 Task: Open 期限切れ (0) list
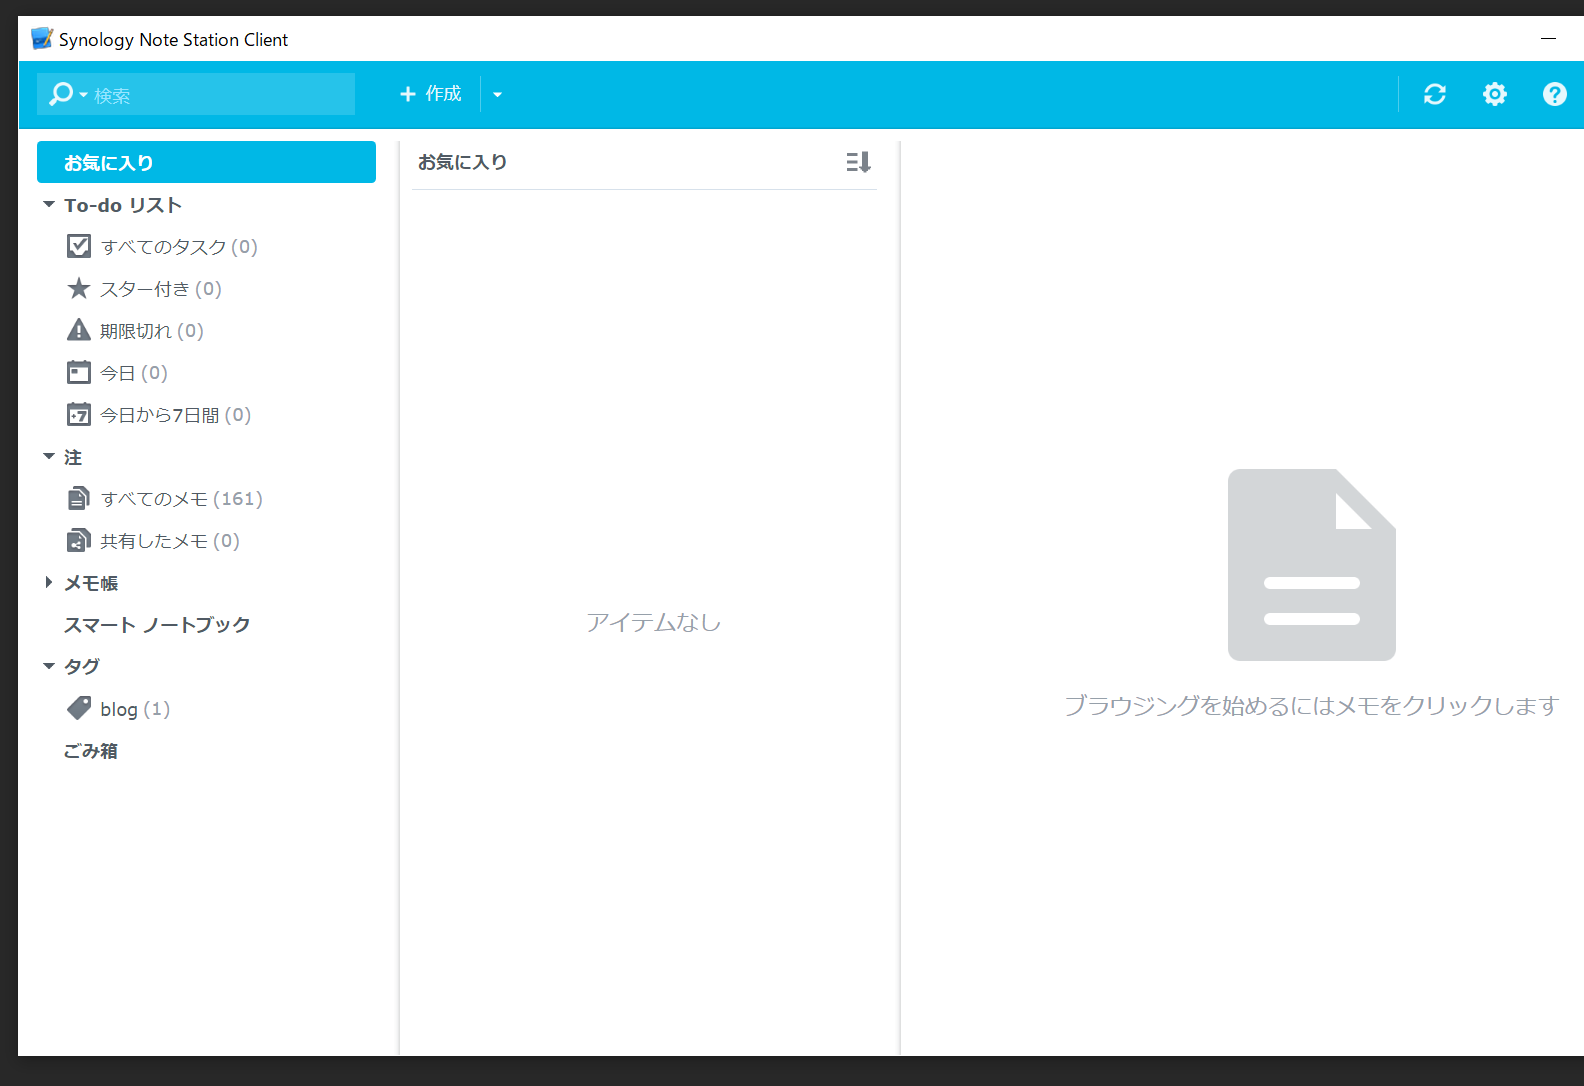152,330
